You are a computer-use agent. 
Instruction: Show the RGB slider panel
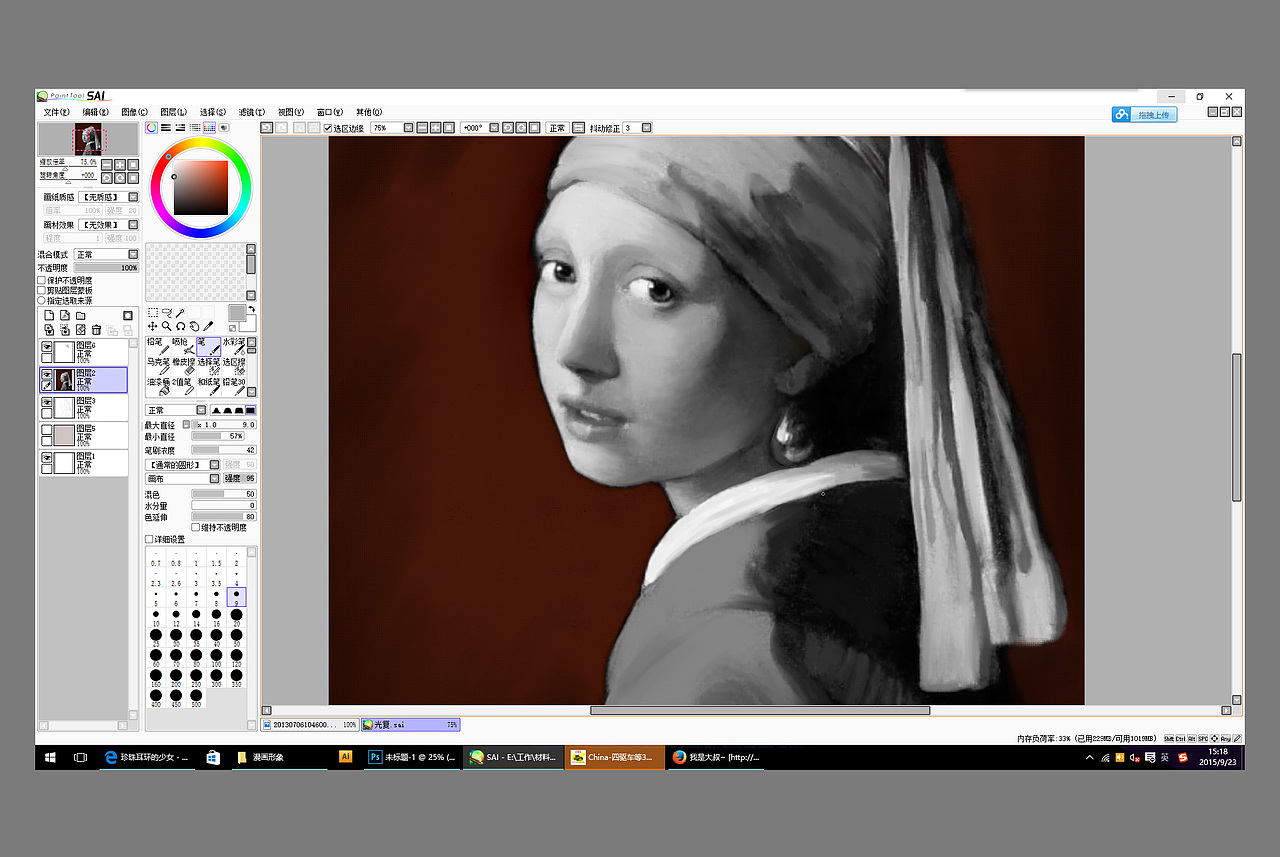point(166,128)
